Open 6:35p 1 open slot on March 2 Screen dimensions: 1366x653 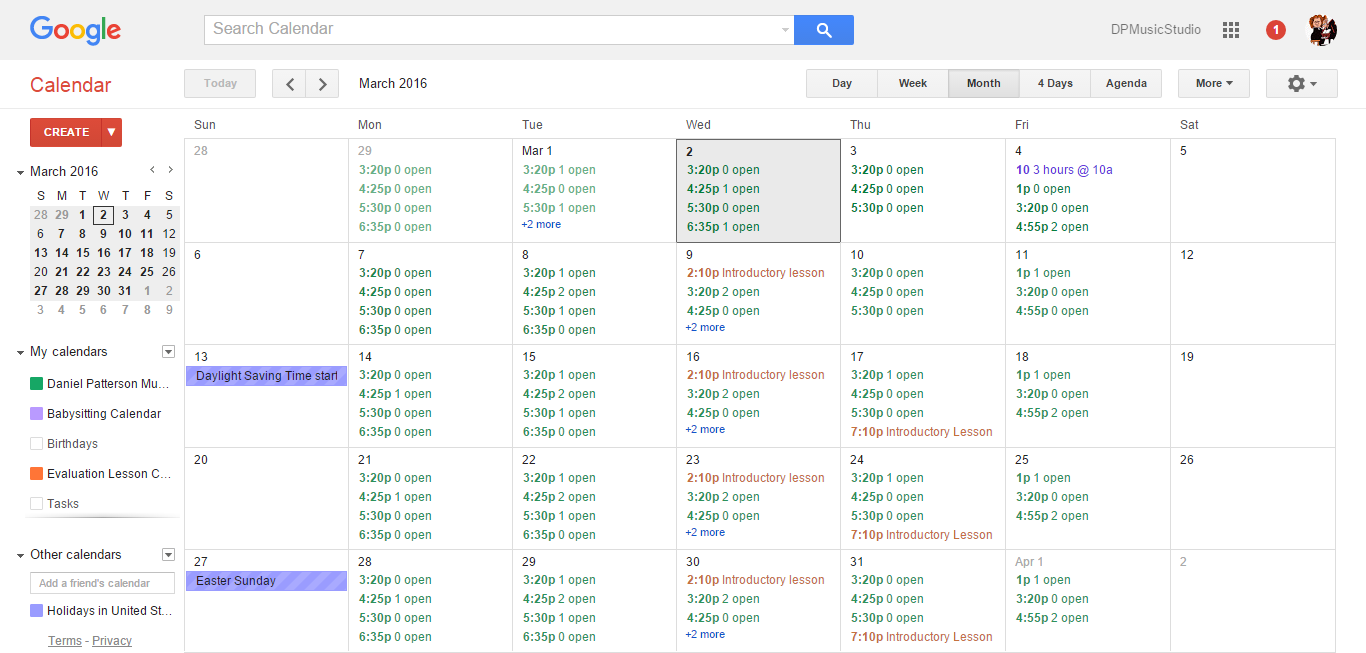[x=723, y=227]
